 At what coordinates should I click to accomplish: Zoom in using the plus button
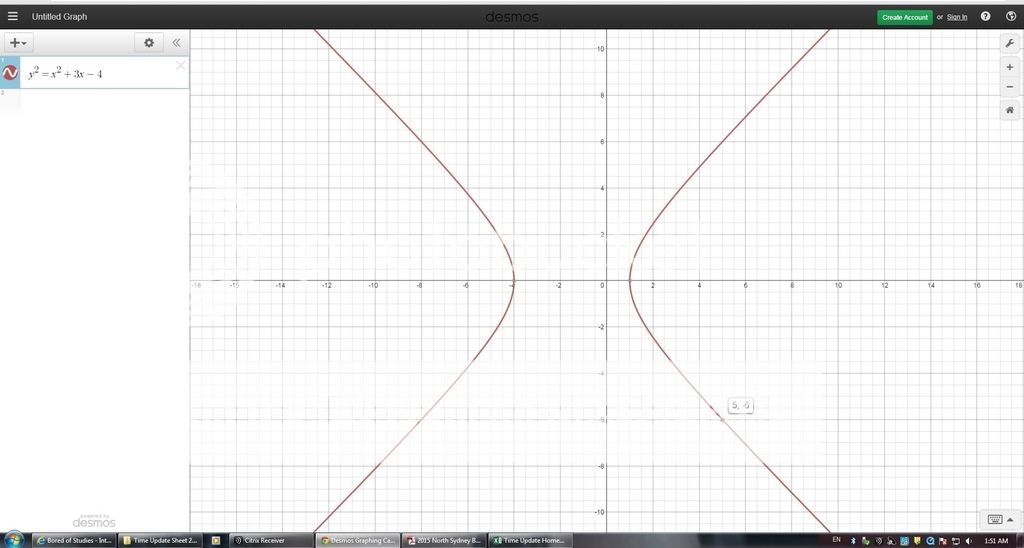(1010, 66)
